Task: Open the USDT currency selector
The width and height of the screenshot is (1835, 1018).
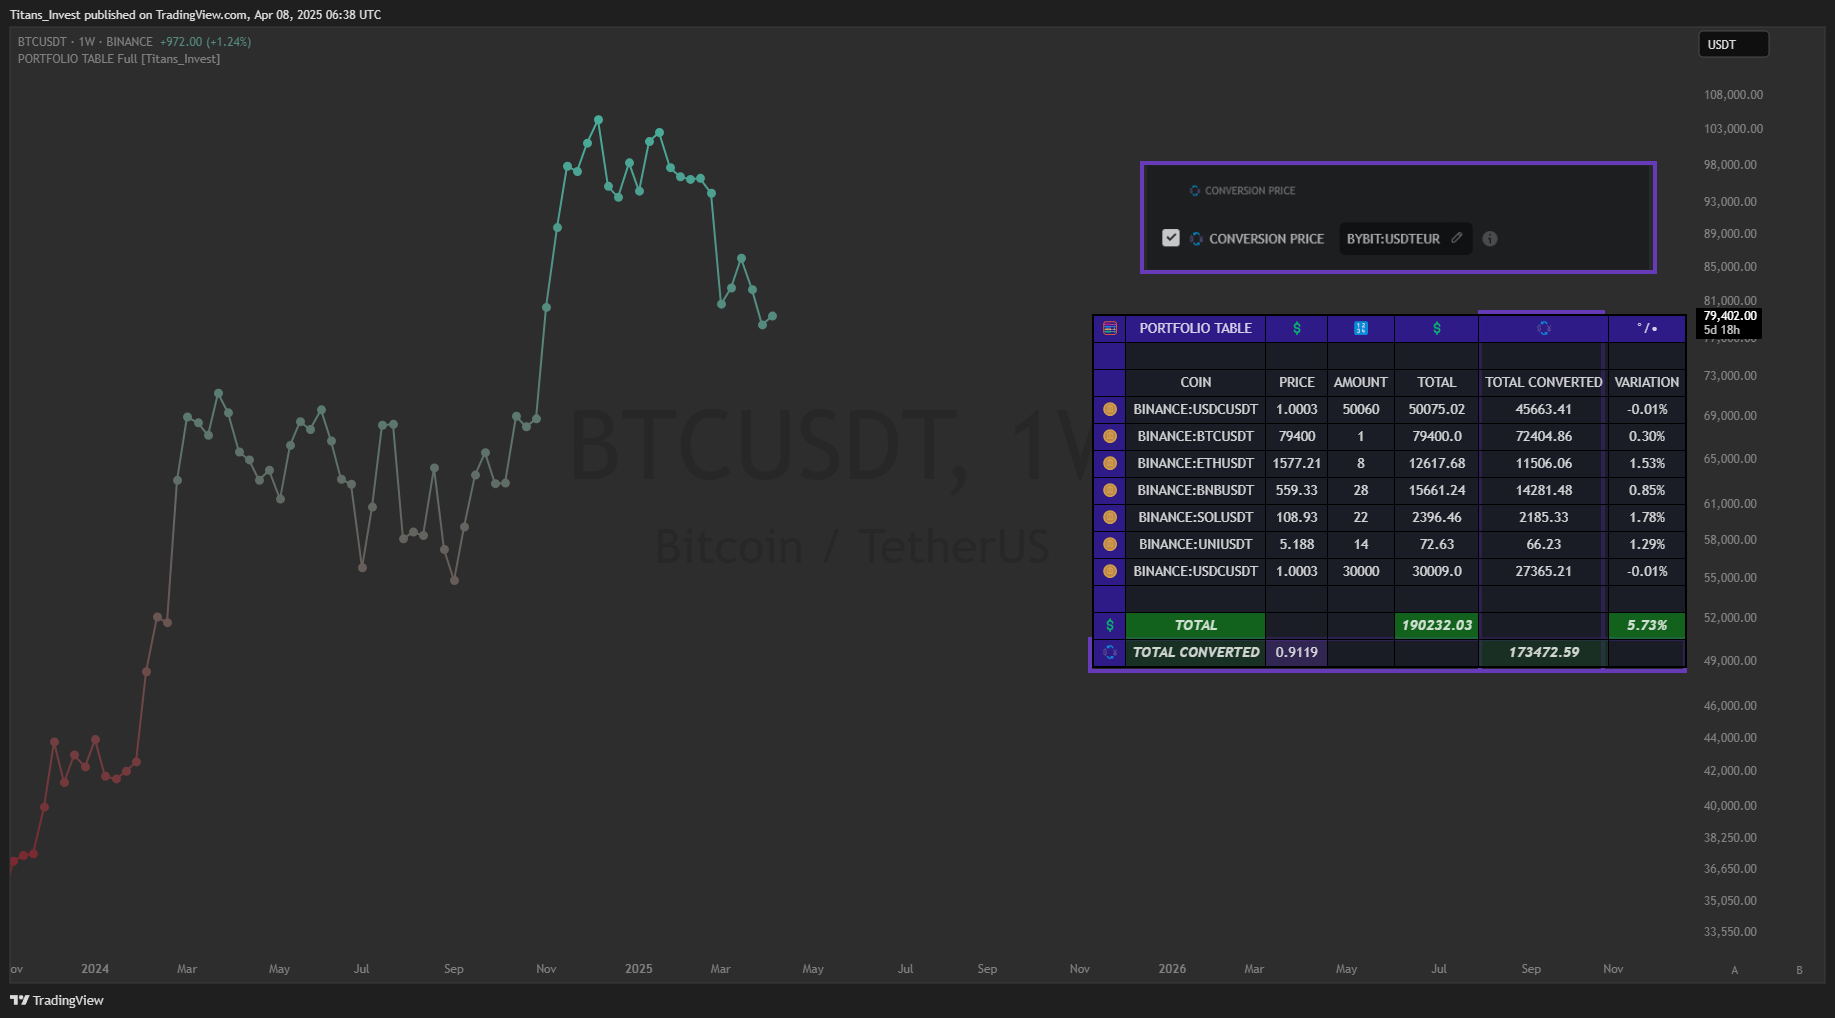Action: tap(1733, 44)
